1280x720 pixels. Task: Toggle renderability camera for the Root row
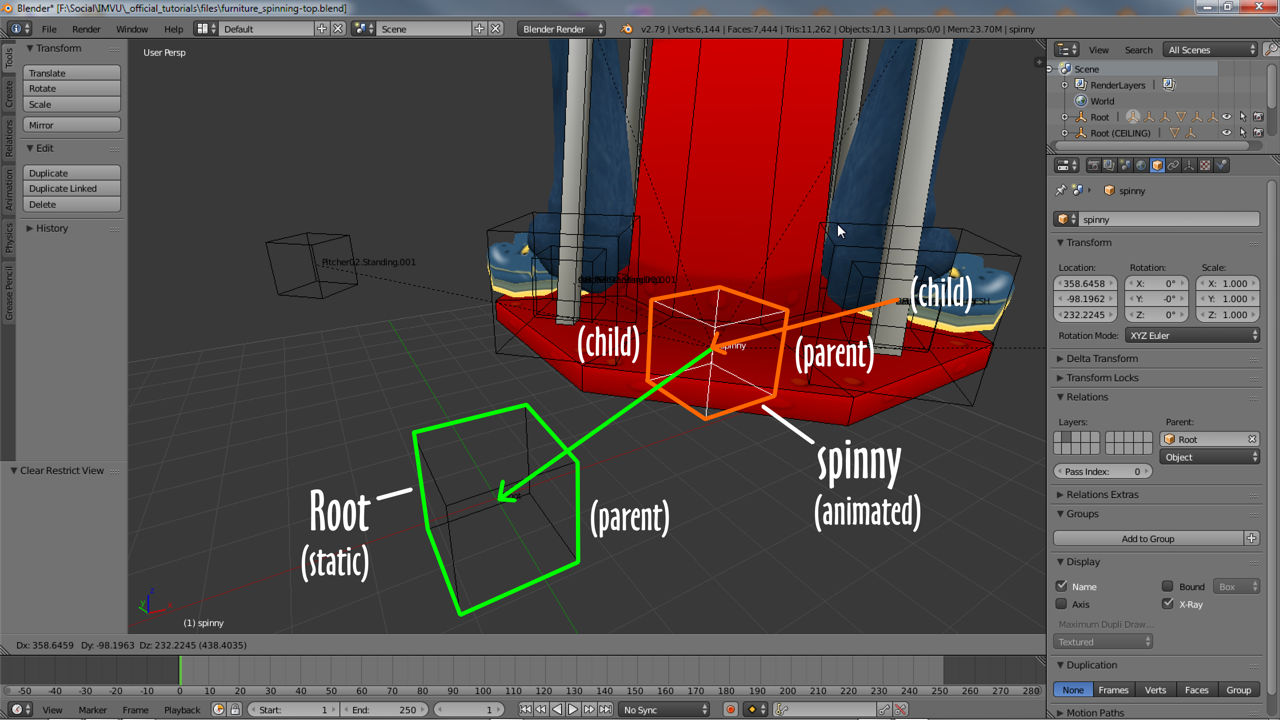coord(1258,117)
